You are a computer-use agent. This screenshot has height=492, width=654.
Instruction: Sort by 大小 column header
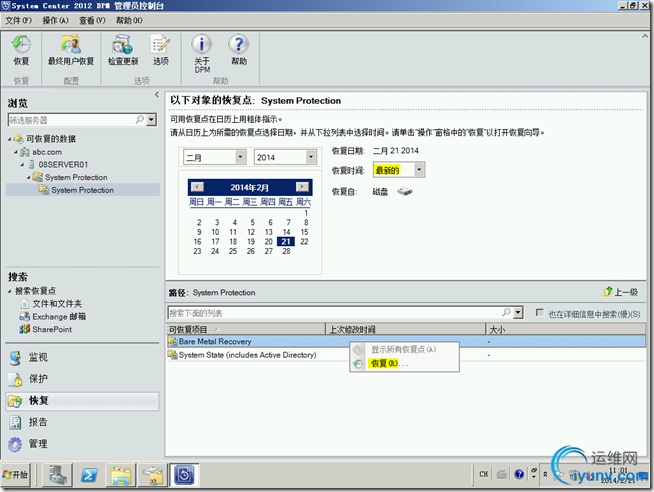(x=566, y=329)
